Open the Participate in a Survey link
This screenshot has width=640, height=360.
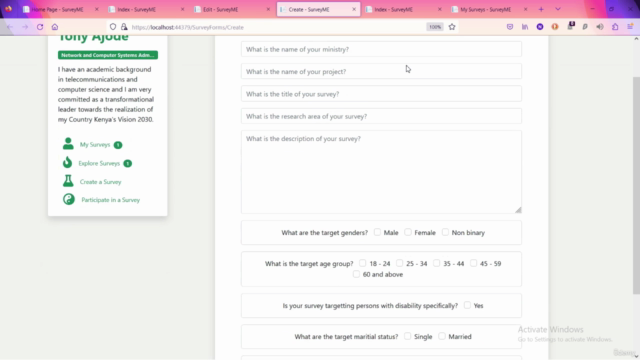(111, 200)
